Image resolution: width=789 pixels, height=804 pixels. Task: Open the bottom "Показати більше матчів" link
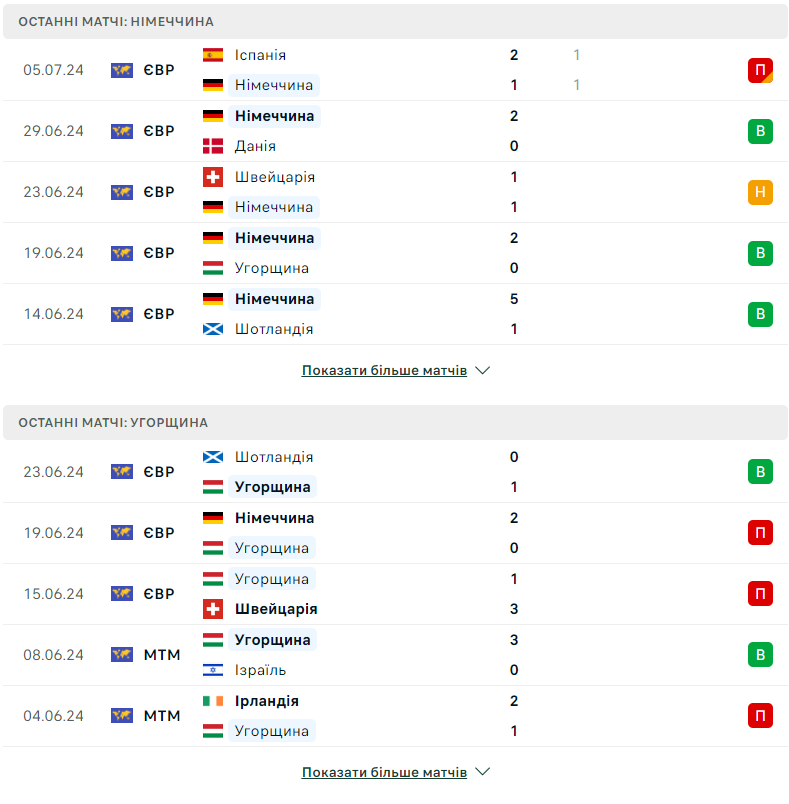coord(384,772)
